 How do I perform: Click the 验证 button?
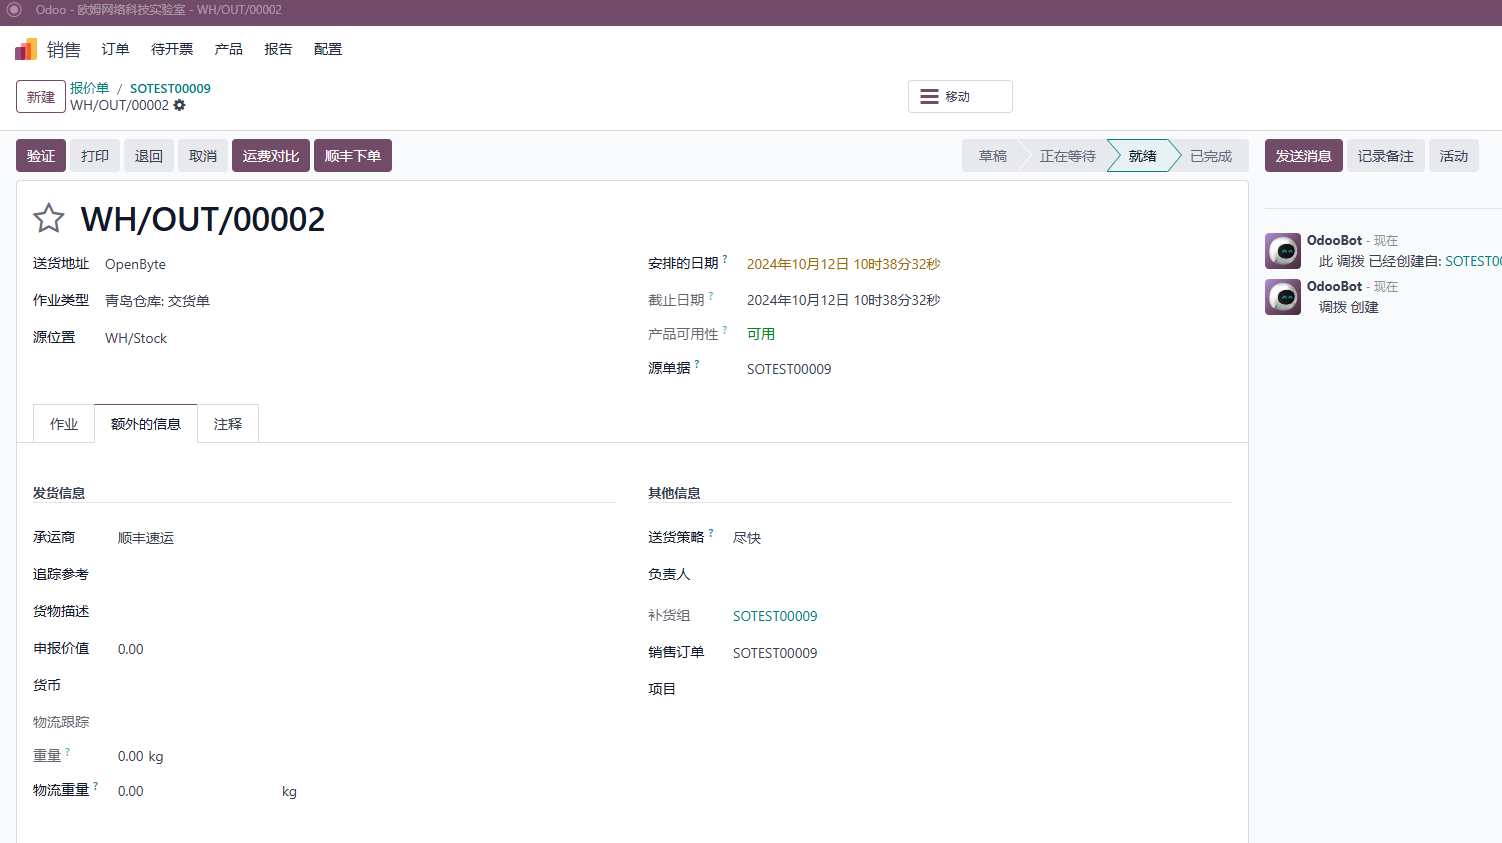pos(41,156)
